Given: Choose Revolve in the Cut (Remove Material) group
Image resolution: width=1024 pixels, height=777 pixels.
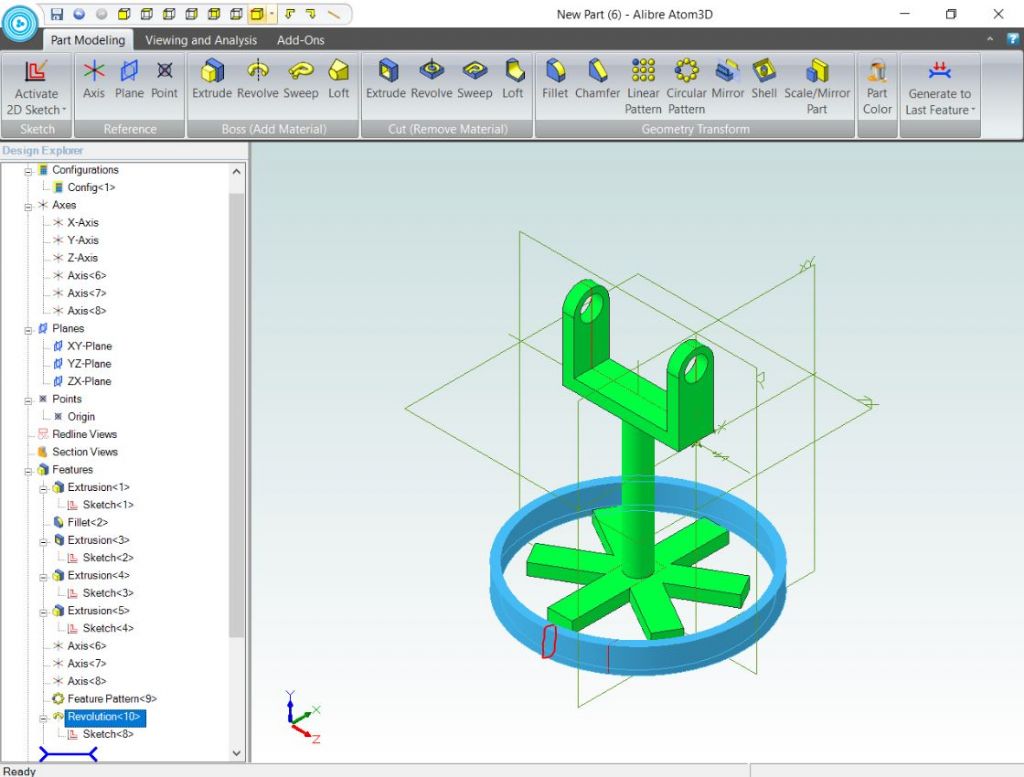Looking at the screenshot, I should 432,79.
